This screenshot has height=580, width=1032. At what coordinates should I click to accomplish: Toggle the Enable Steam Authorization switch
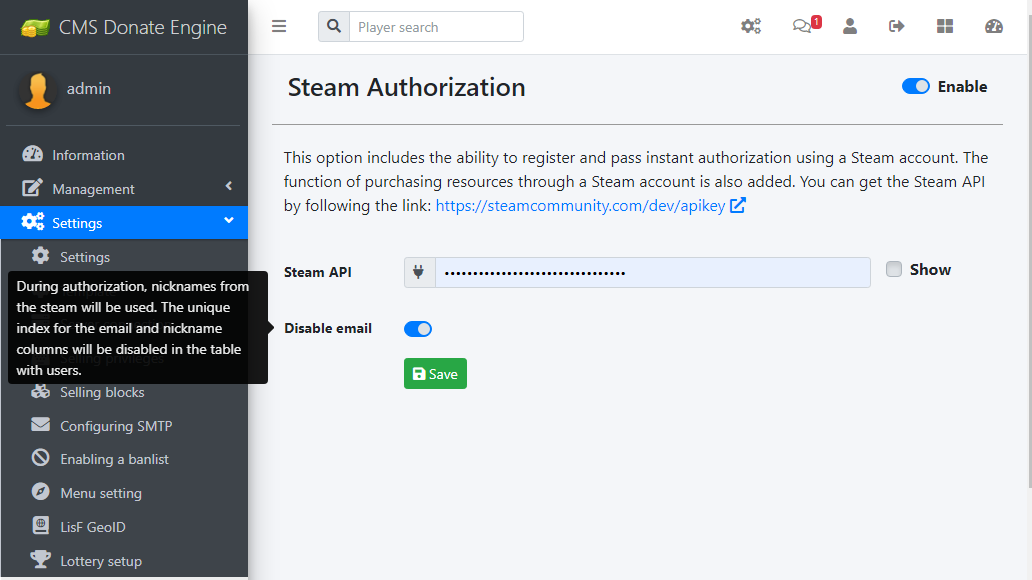tap(915, 87)
